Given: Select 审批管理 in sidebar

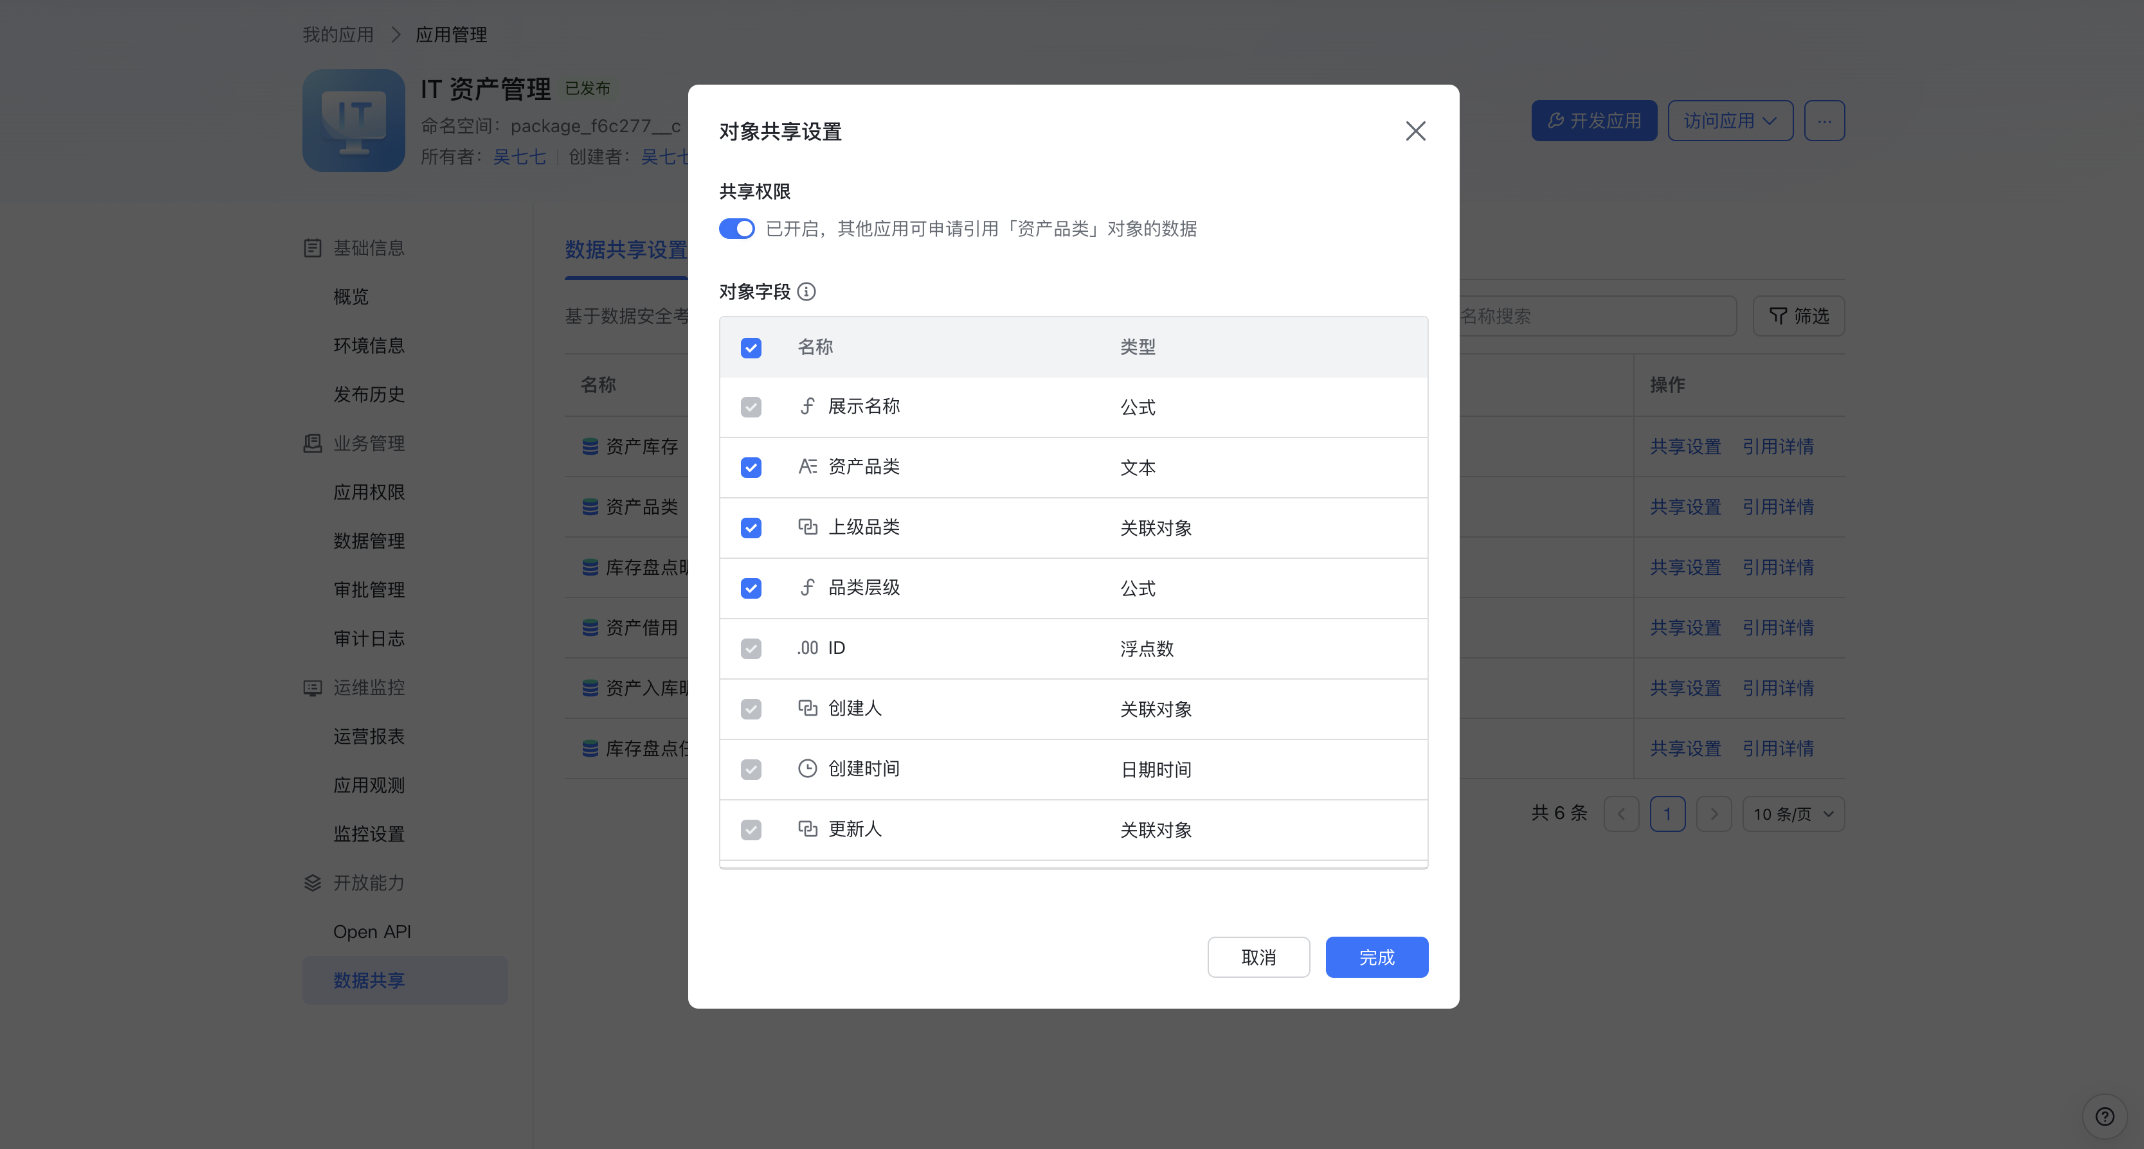Looking at the screenshot, I should (369, 590).
